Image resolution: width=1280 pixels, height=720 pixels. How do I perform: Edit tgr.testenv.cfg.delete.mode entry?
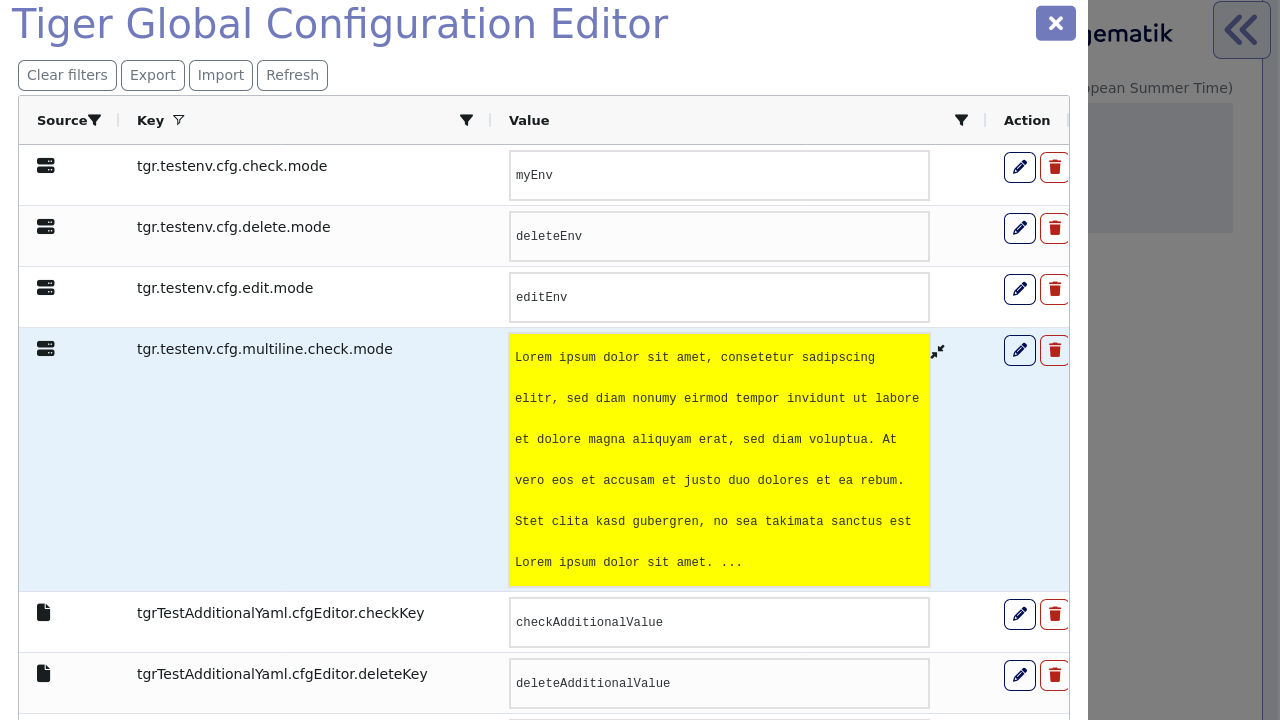tap(1020, 228)
